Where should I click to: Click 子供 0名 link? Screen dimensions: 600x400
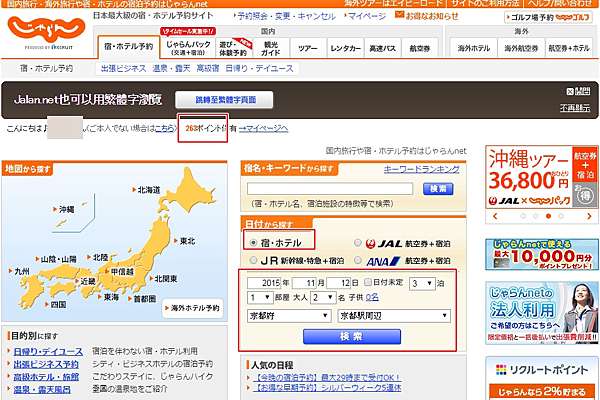click(x=372, y=297)
